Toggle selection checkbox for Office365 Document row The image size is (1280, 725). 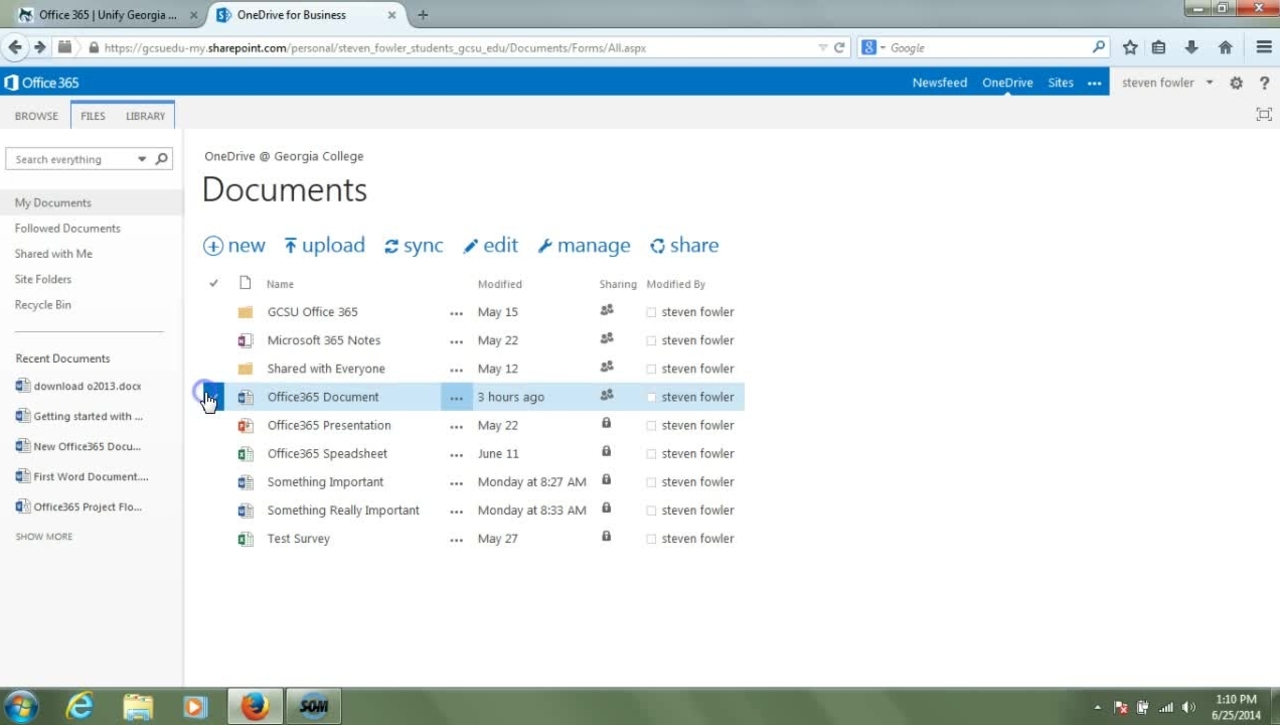[213, 397]
